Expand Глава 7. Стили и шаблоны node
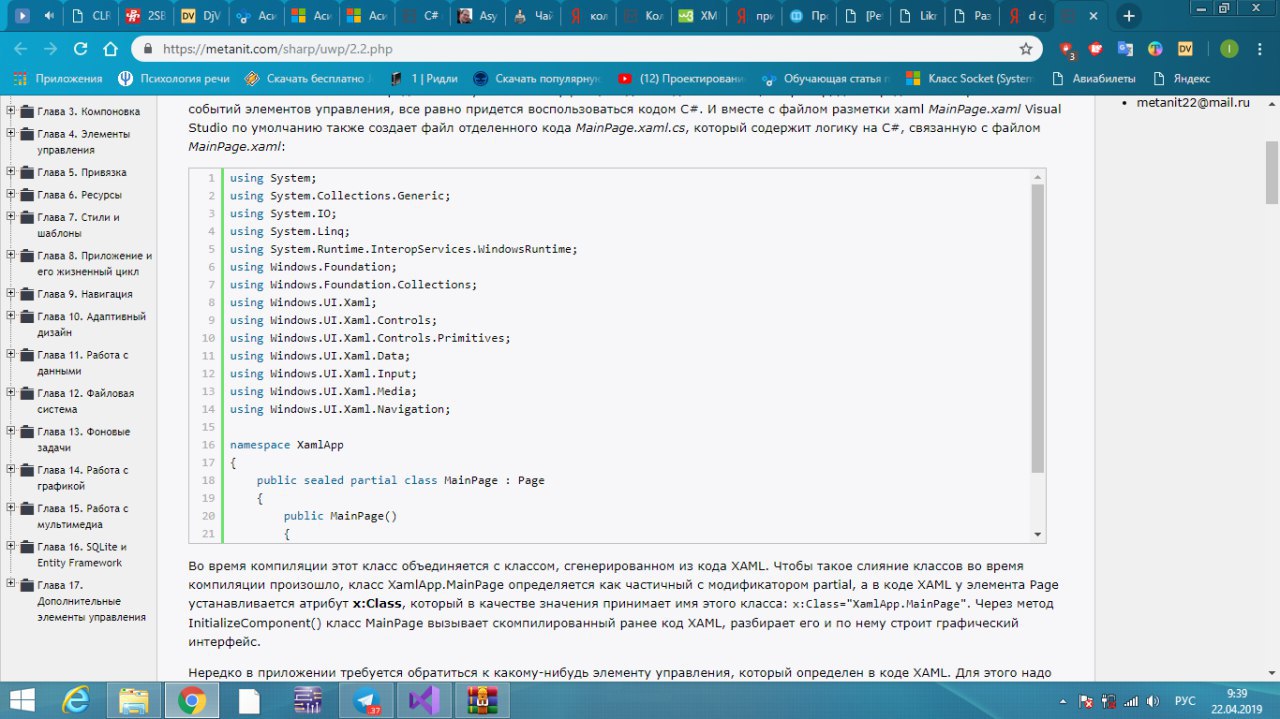The width and height of the screenshot is (1280, 719). point(11,216)
